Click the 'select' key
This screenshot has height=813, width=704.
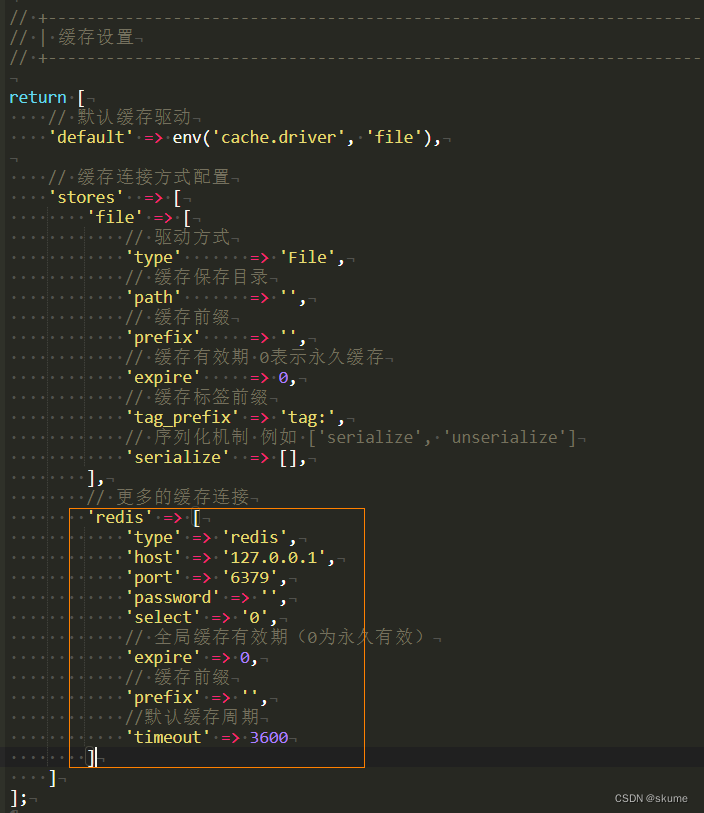163,618
